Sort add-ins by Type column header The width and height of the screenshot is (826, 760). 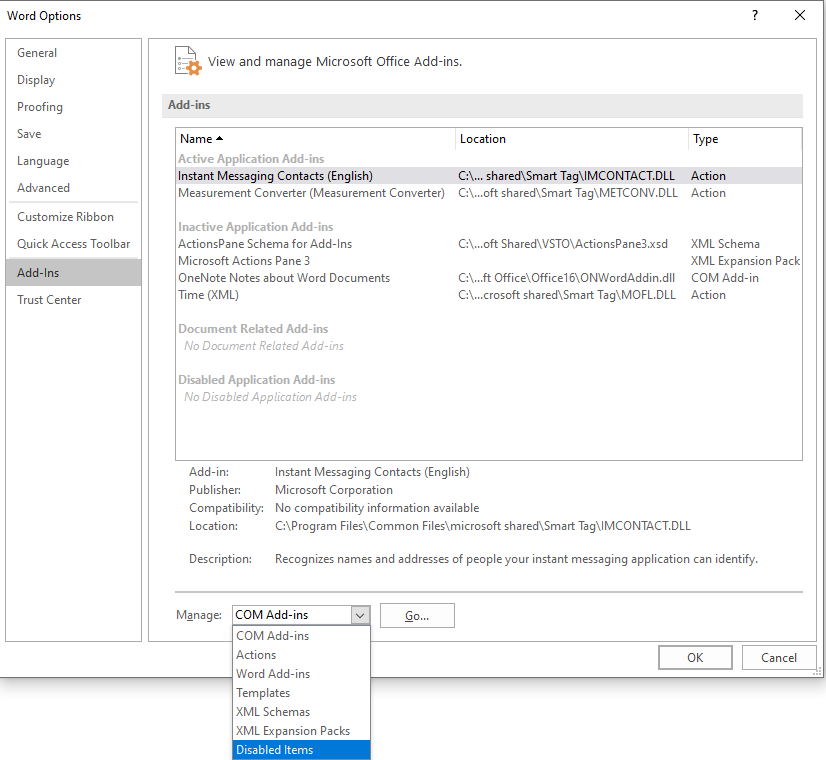click(745, 139)
